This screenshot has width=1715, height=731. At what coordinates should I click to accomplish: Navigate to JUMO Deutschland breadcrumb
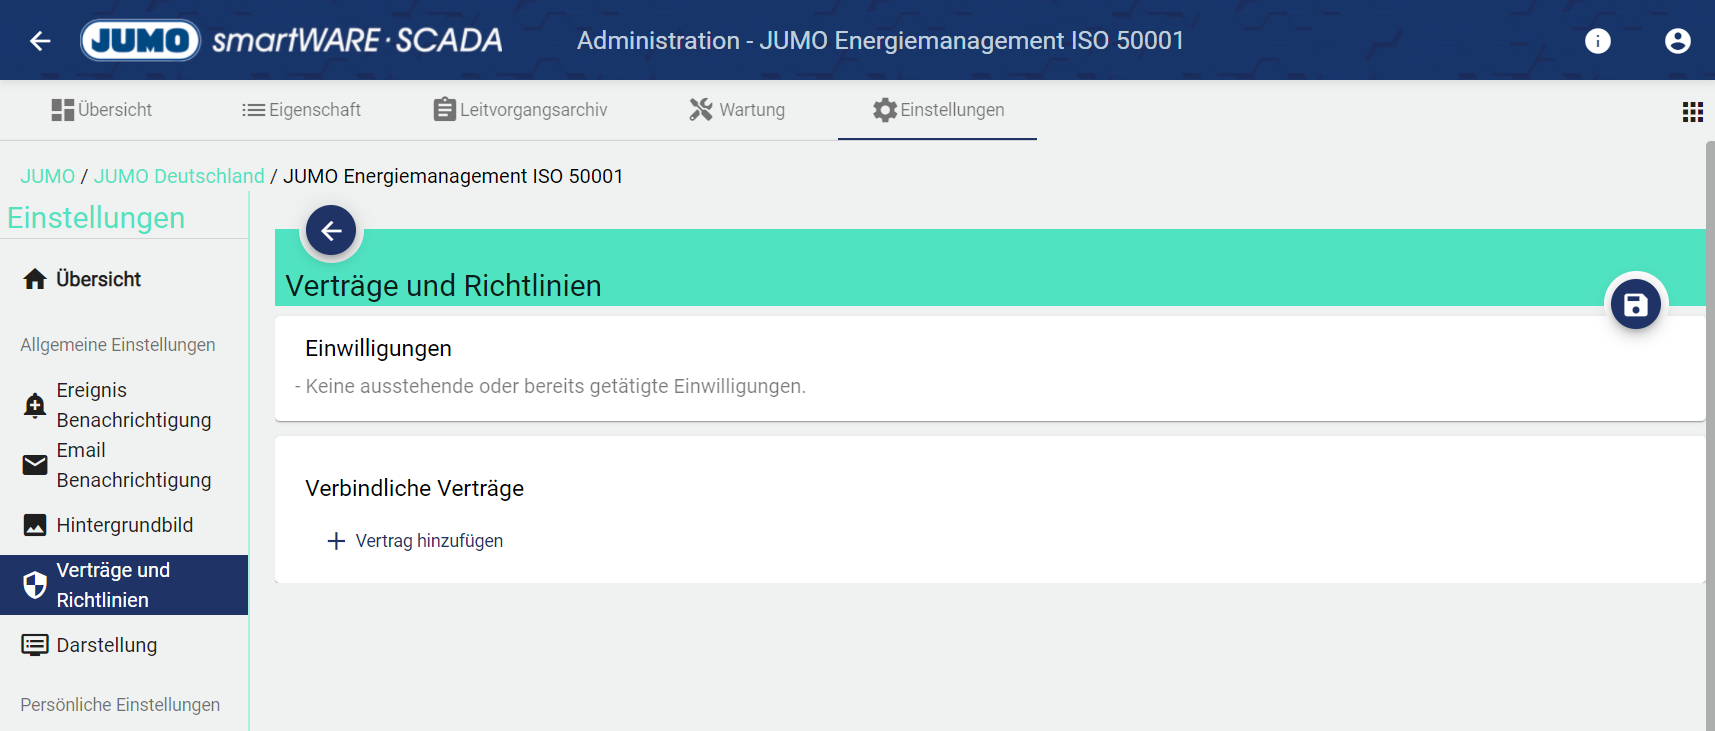pyautogui.click(x=179, y=176)
